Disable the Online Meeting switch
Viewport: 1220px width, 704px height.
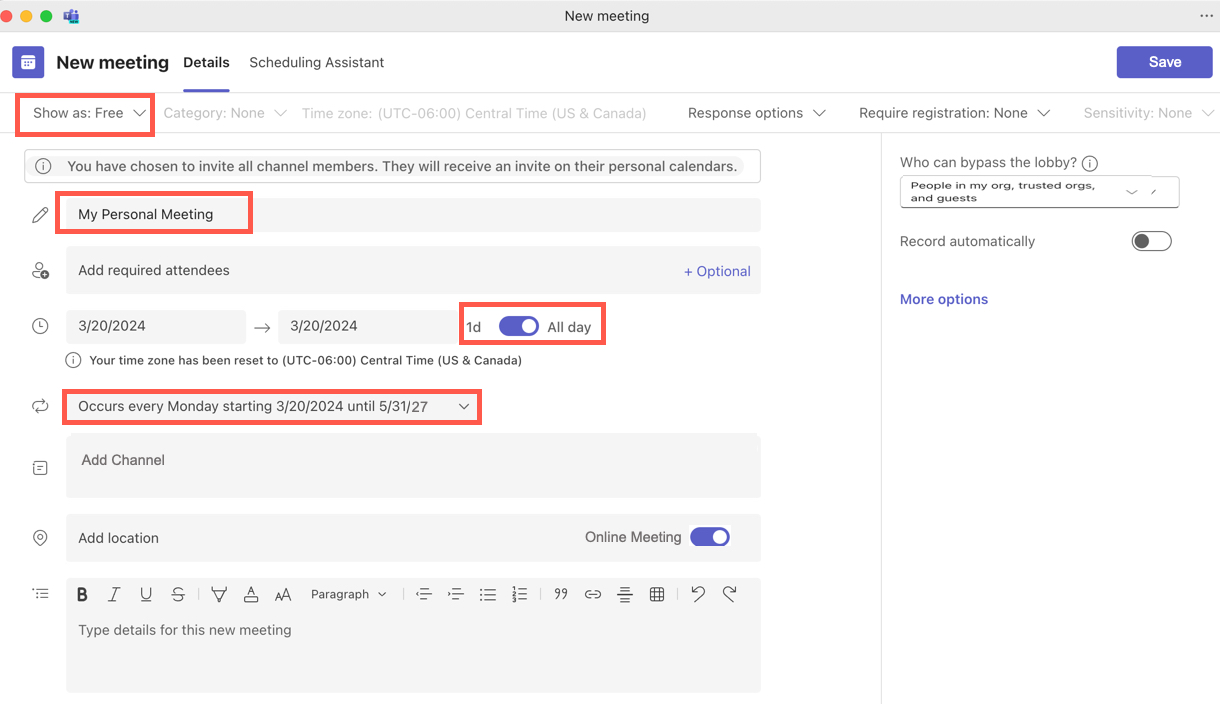tap(709, 537)
